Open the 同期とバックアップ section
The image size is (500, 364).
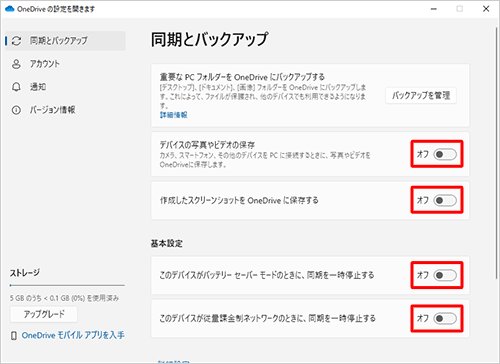(x=65, y=41)
